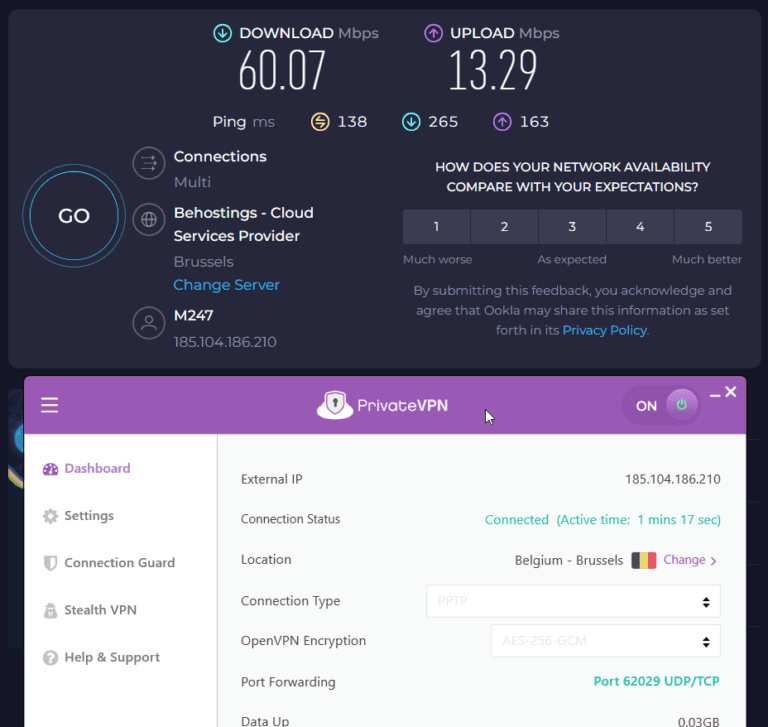
Task: Click the Connection Guard shield icon
Action: point(50,563)
